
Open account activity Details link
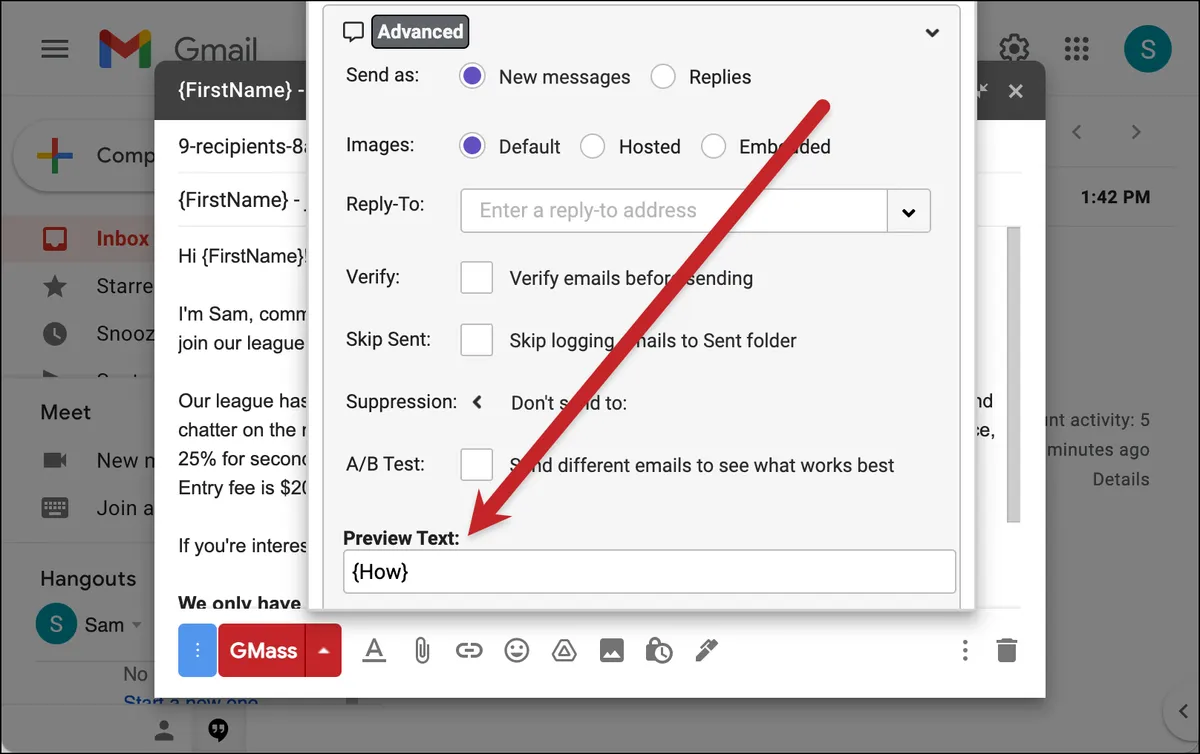tap(1121, 479)
